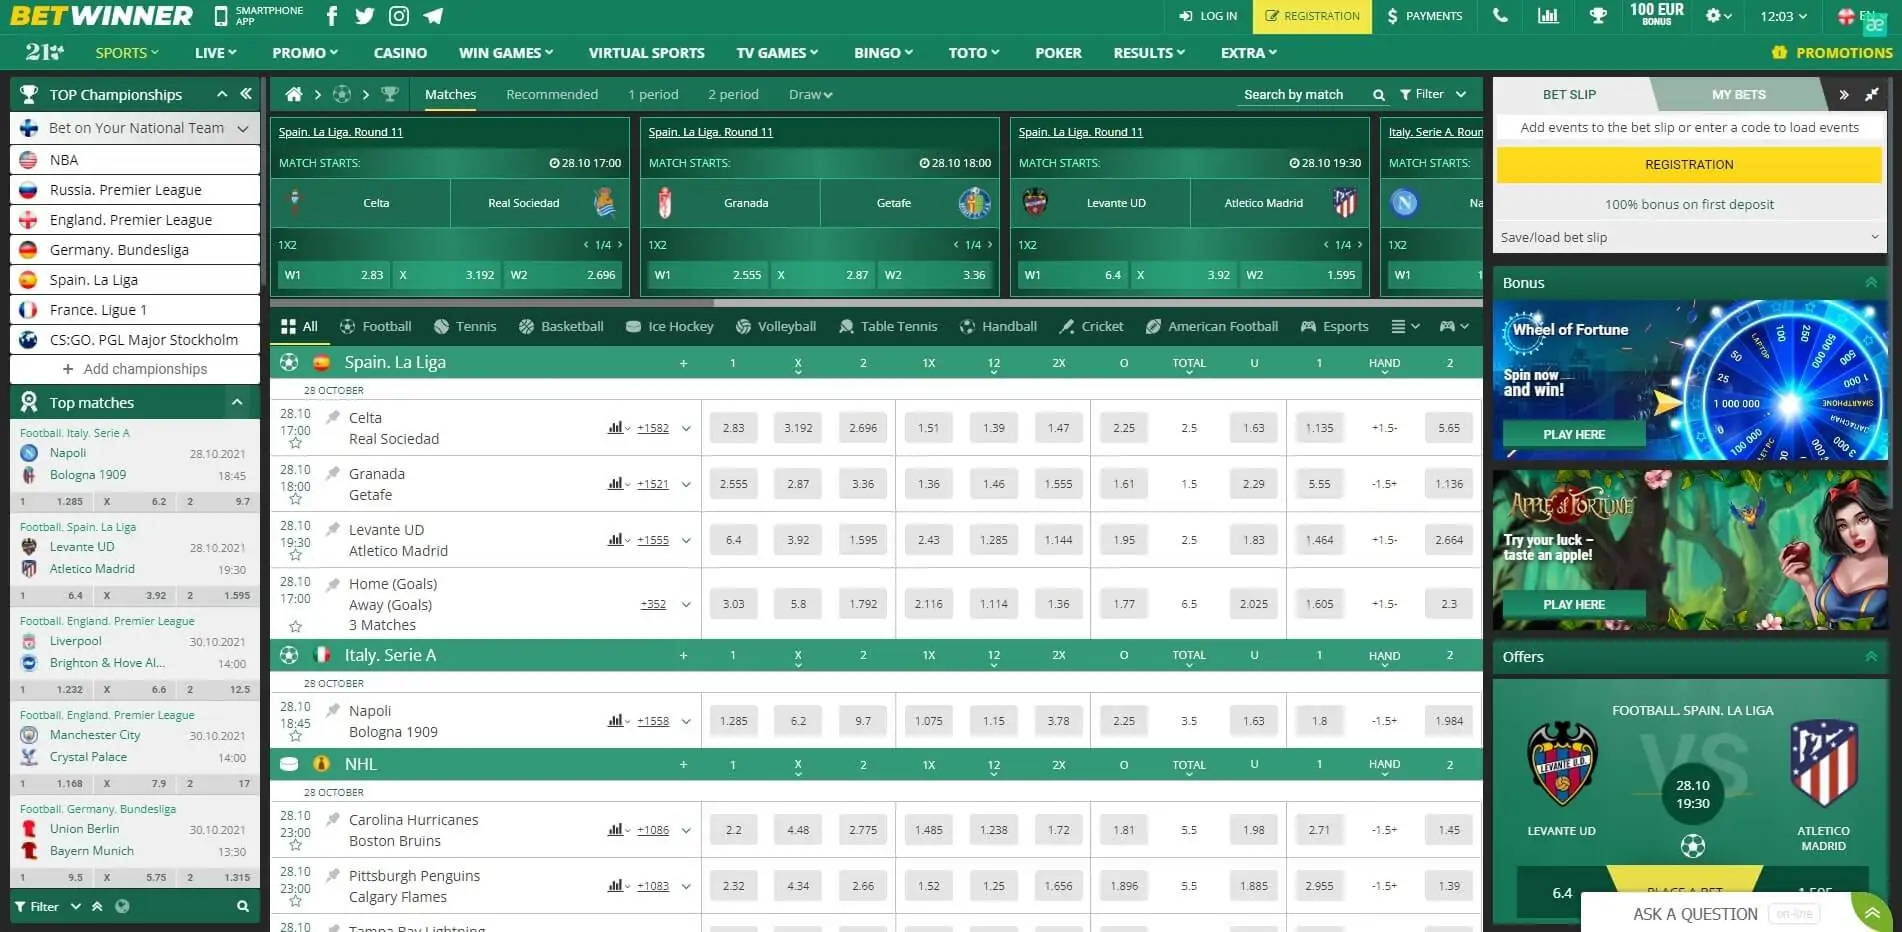The width and height of the screenshot is (1902, 932).
Task: Expand the Draw markets dropdown
Action: (810, 94)
